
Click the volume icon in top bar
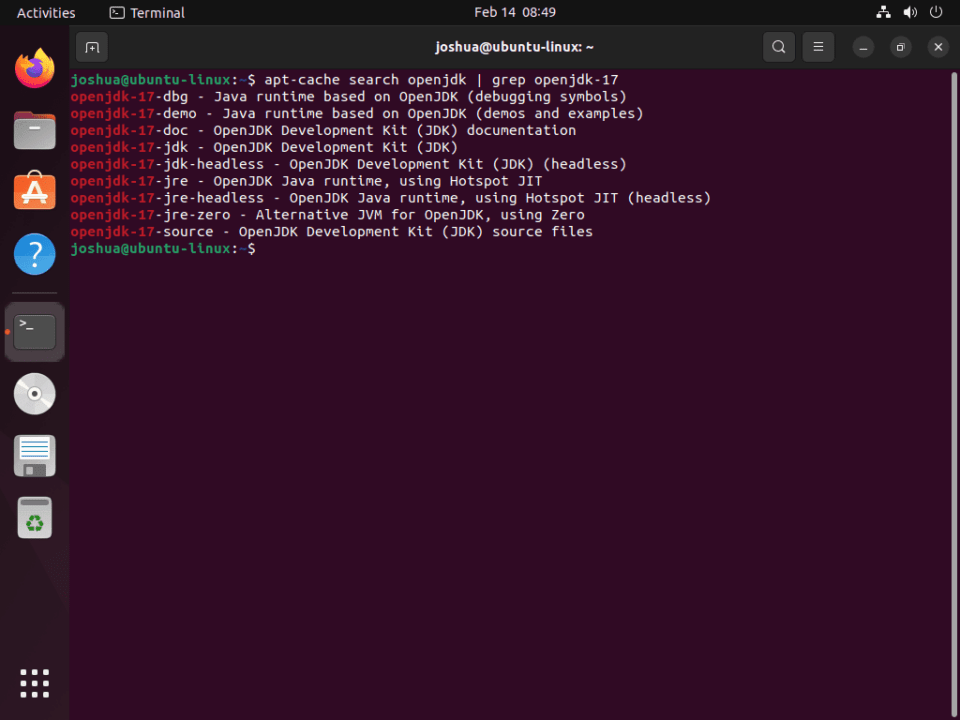tap(910, 12)
